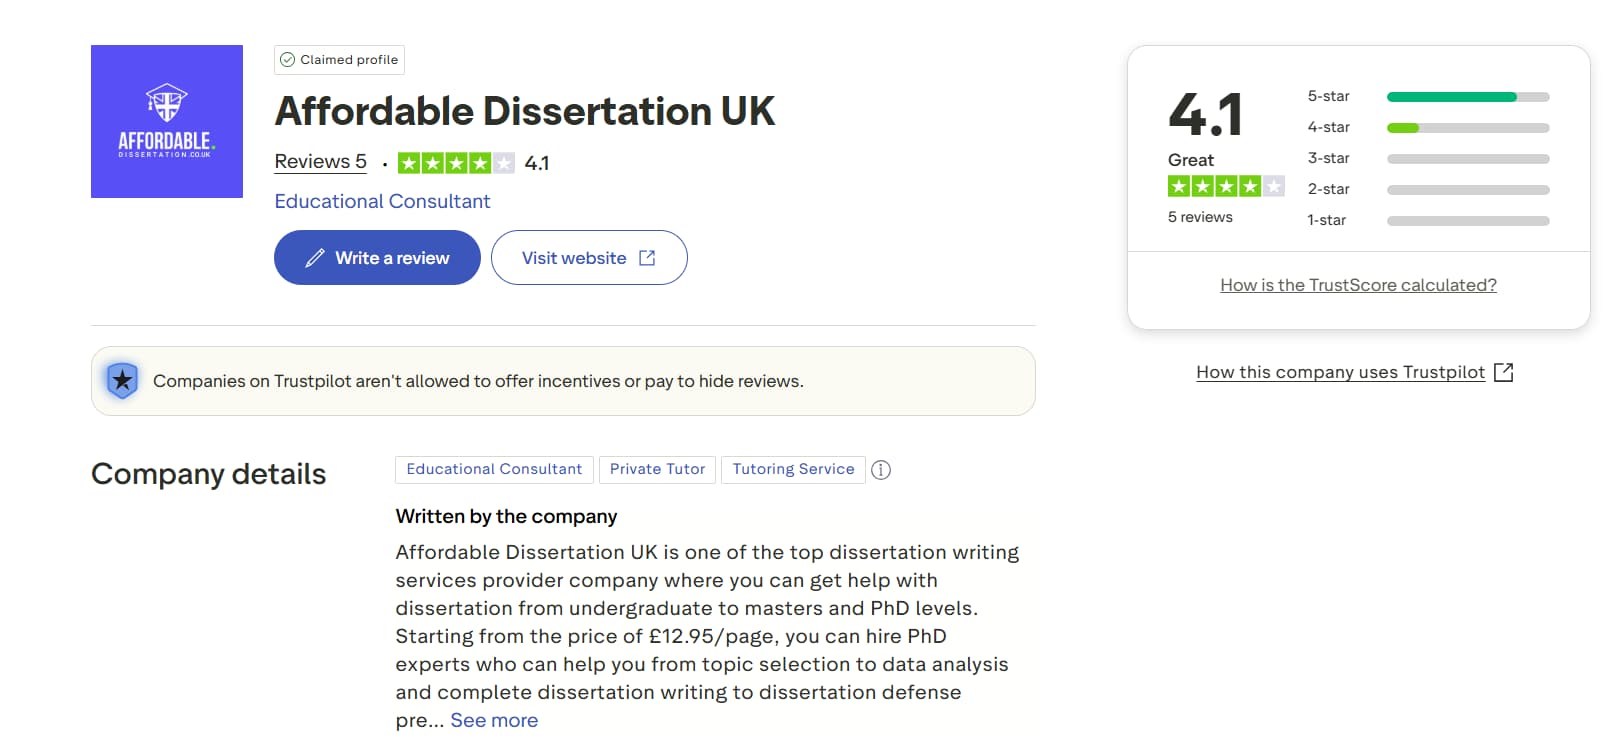Open the Tutoring Service category tag
1621x747 pixels.
point(793,470)
